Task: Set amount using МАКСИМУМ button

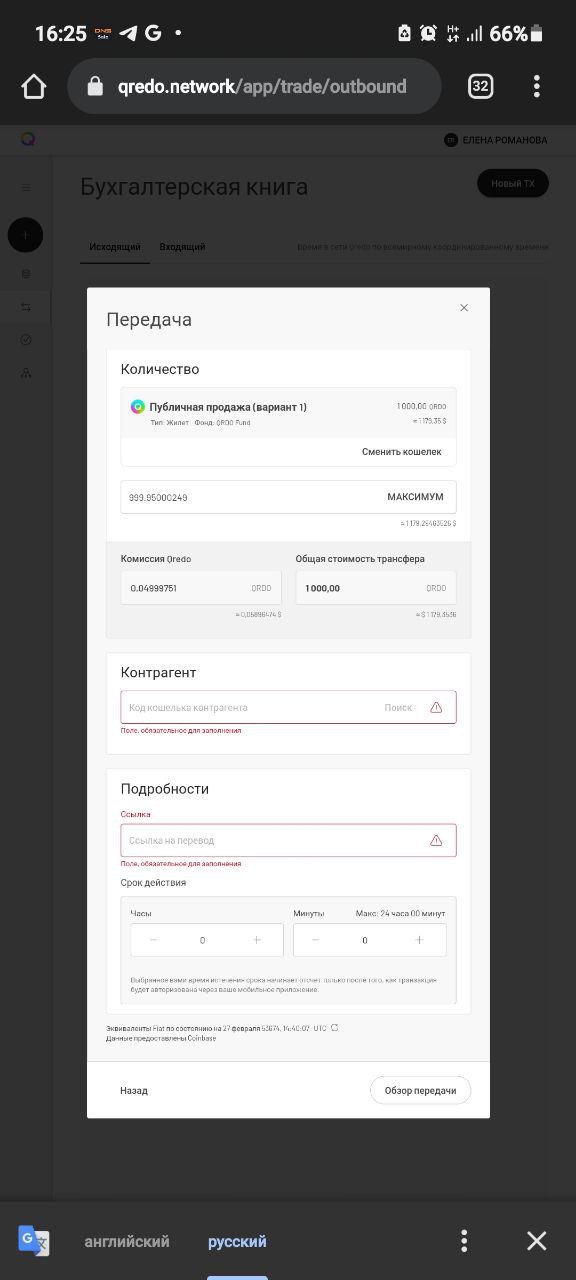Action: pyautogui.click(x=415, y=497)
